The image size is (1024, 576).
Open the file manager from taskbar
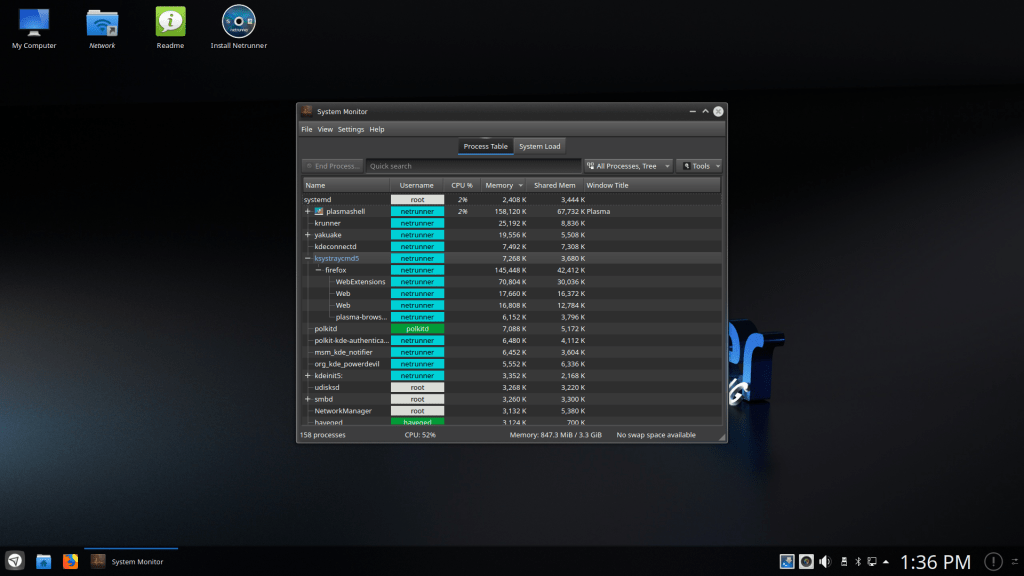[44, 562]
